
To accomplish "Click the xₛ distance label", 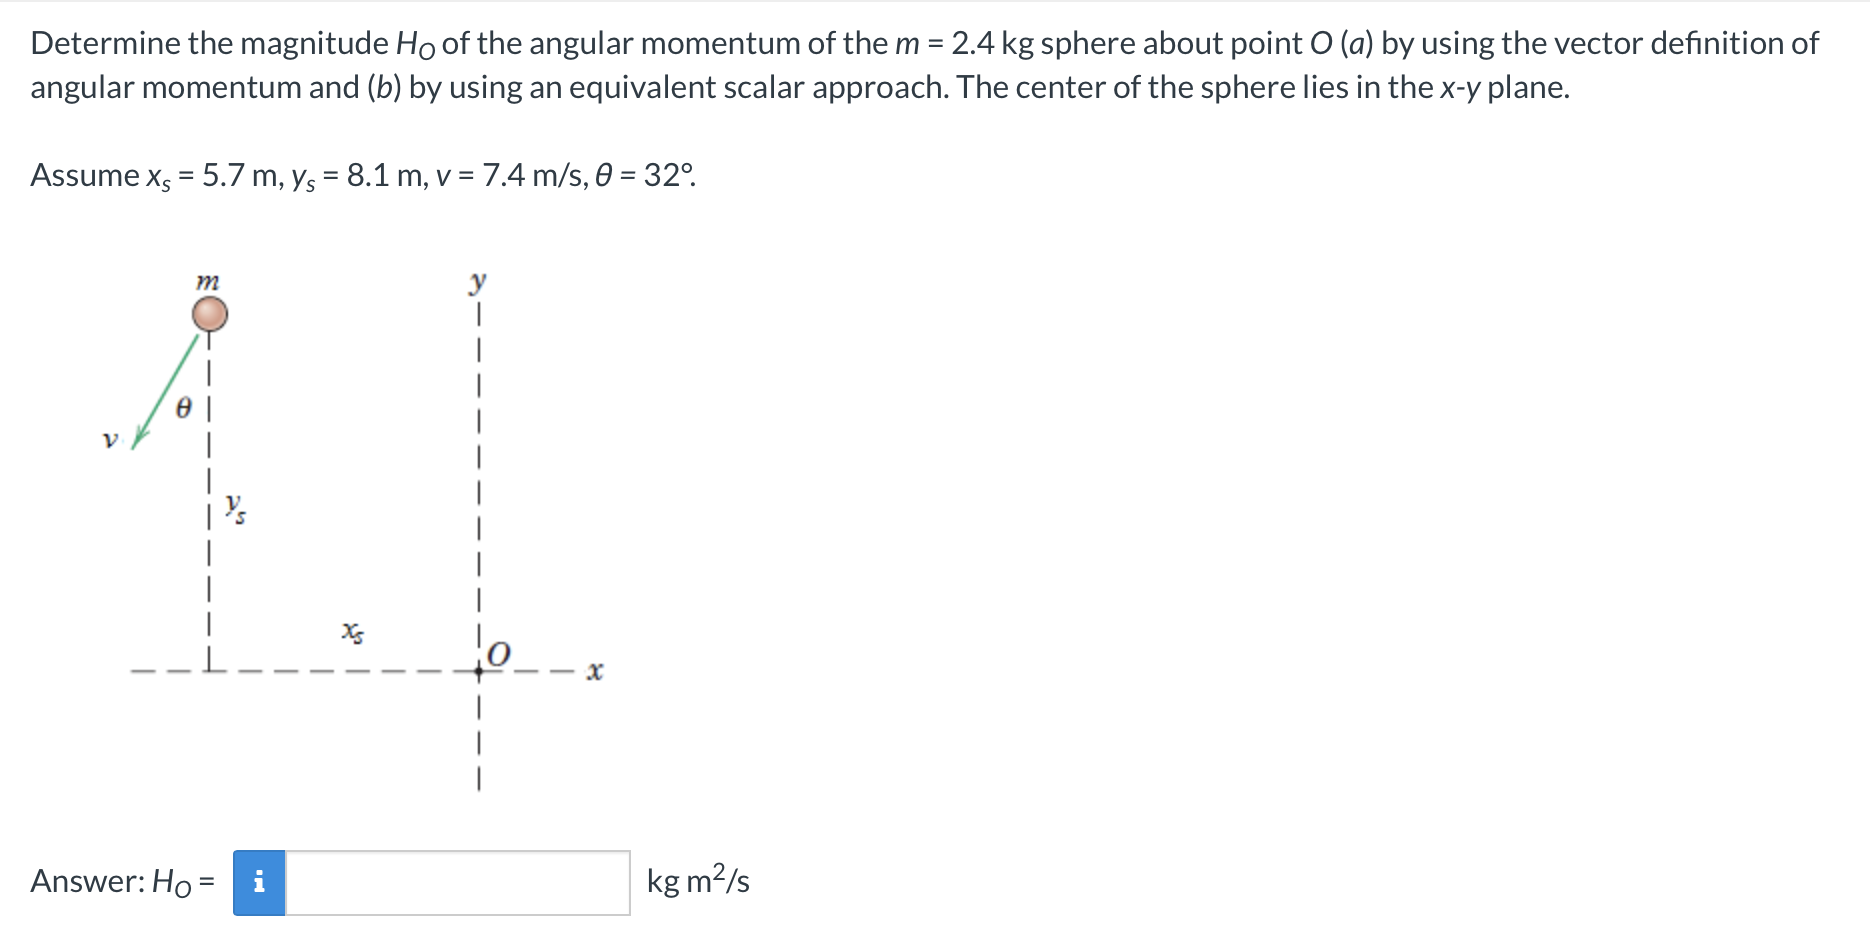I will click(352, 631).
